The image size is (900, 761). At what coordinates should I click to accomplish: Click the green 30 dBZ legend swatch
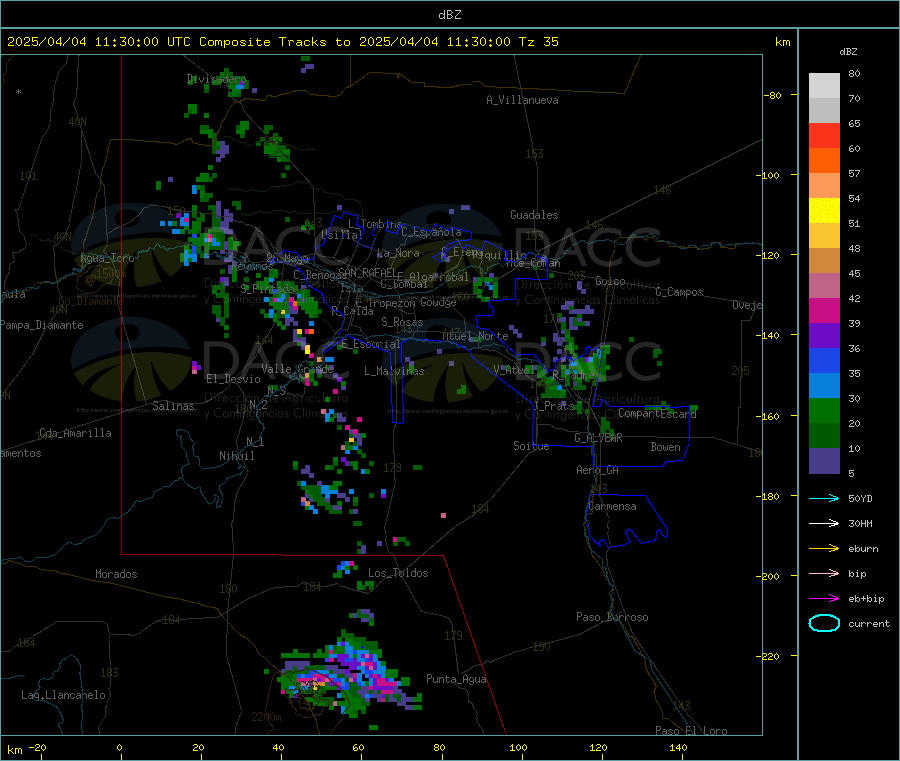tap(824, 410)
